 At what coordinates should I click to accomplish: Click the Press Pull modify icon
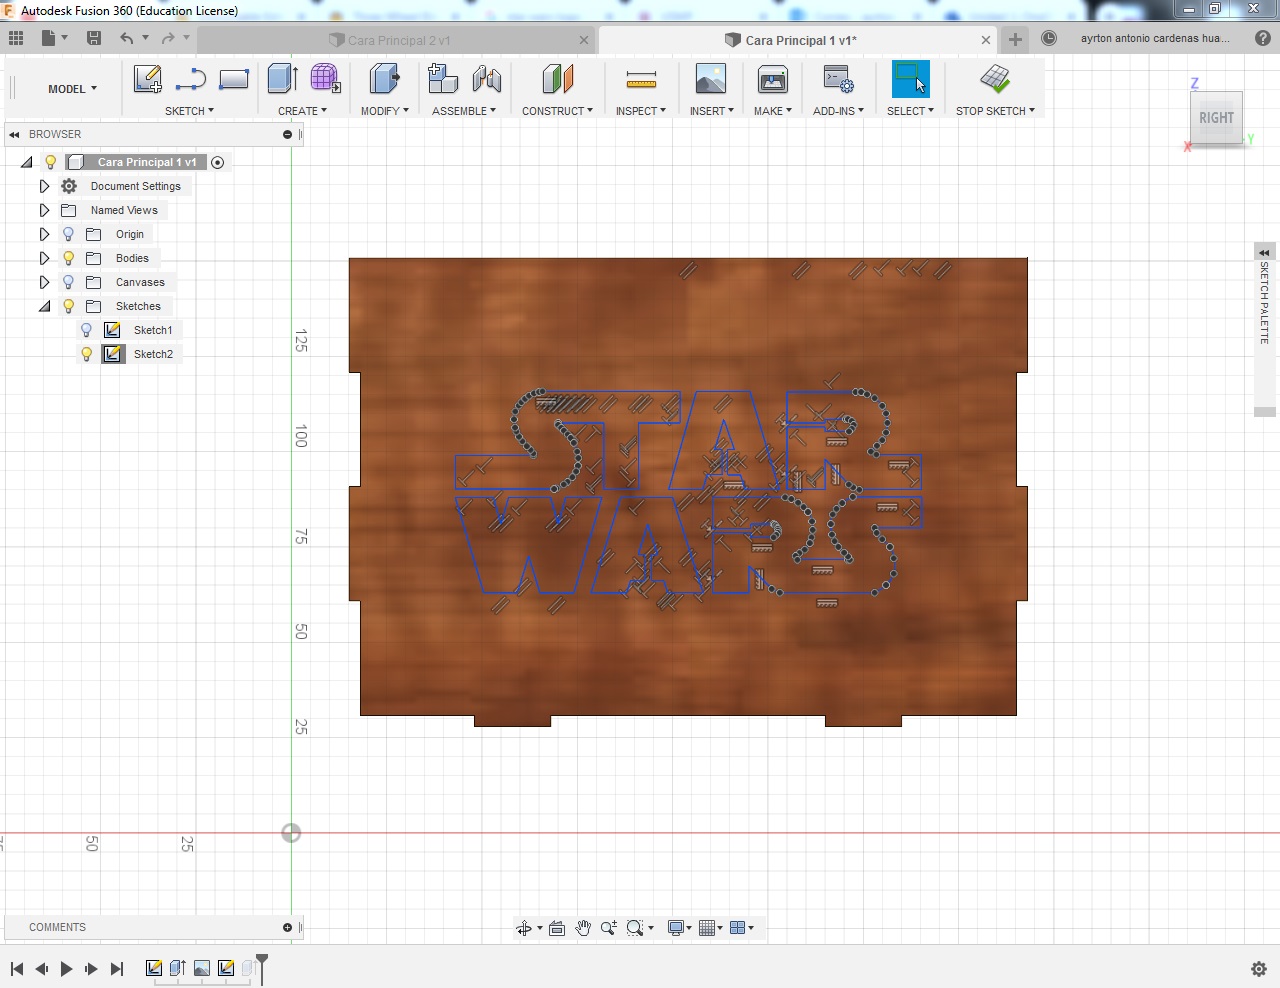point(384,79)
